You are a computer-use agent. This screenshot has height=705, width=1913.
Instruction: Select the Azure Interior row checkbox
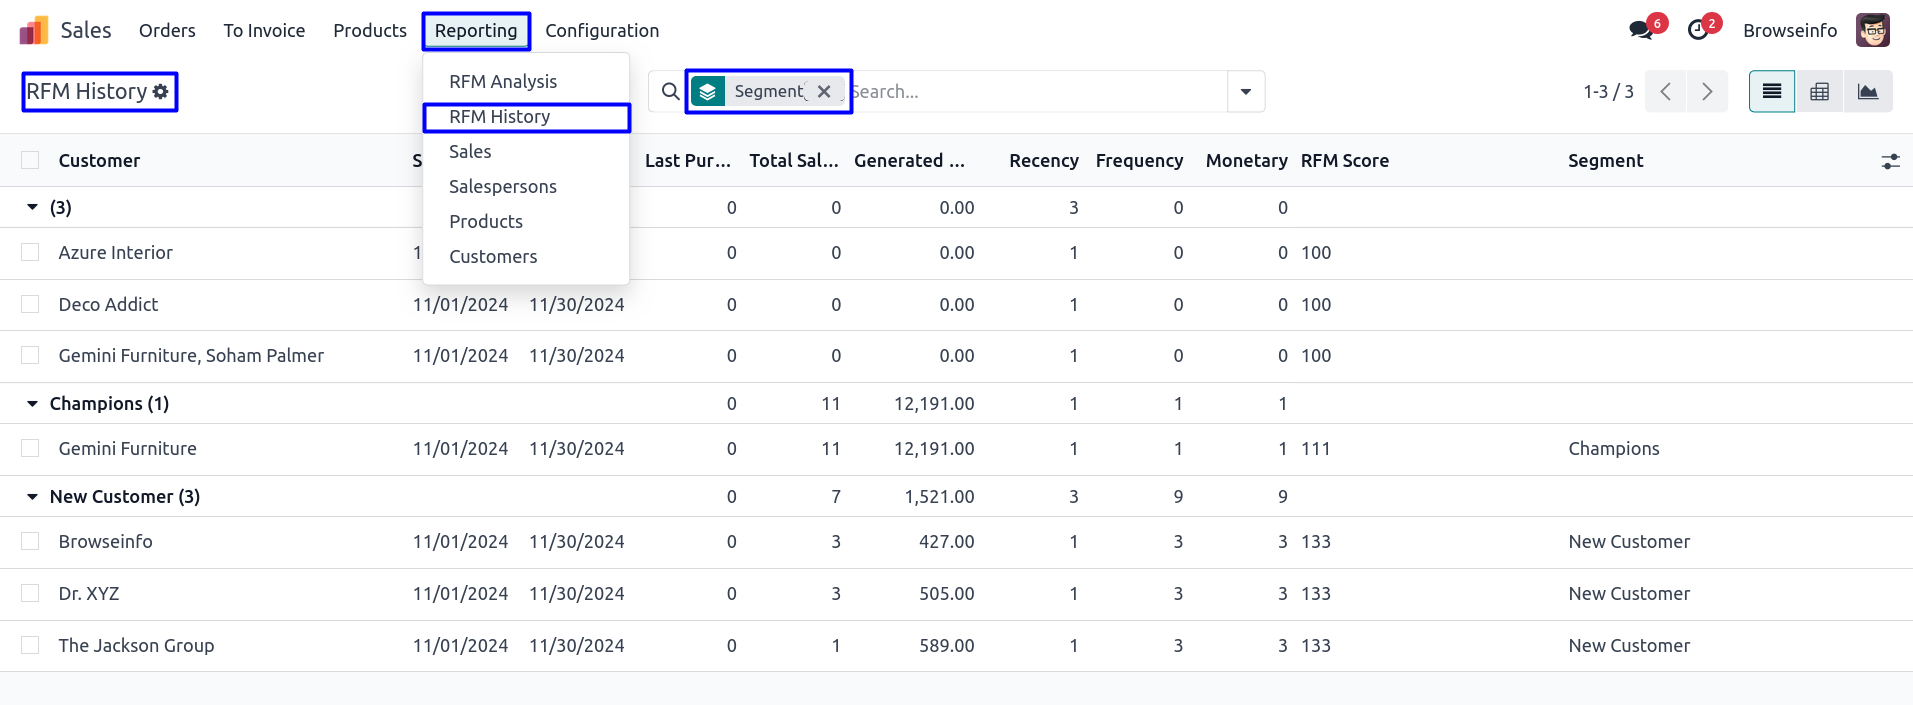pyautogui.click(x=30, y=253)
